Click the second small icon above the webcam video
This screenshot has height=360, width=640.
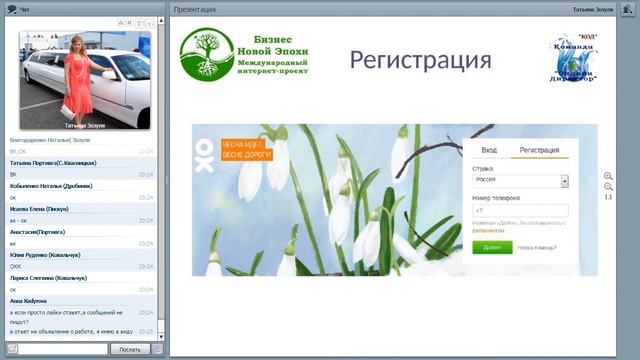pyautogui.click(x=129, y=23)
